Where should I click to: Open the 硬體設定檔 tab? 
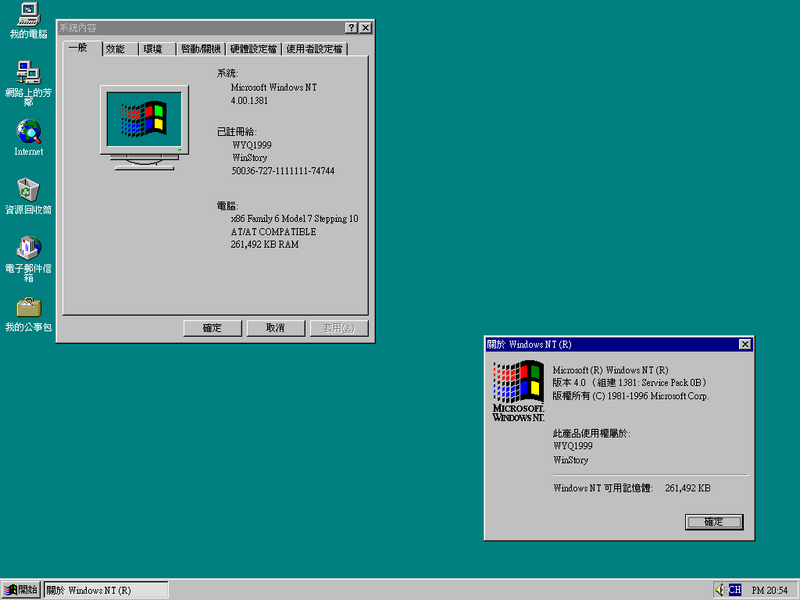254,49
